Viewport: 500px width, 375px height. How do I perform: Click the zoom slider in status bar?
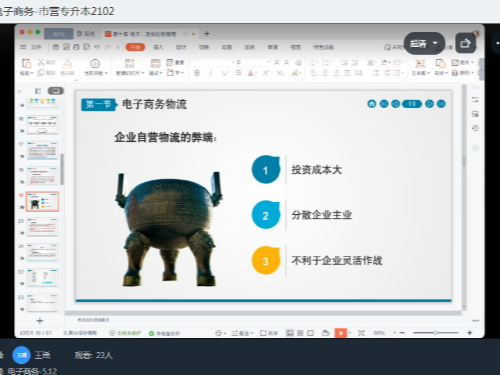435,333
